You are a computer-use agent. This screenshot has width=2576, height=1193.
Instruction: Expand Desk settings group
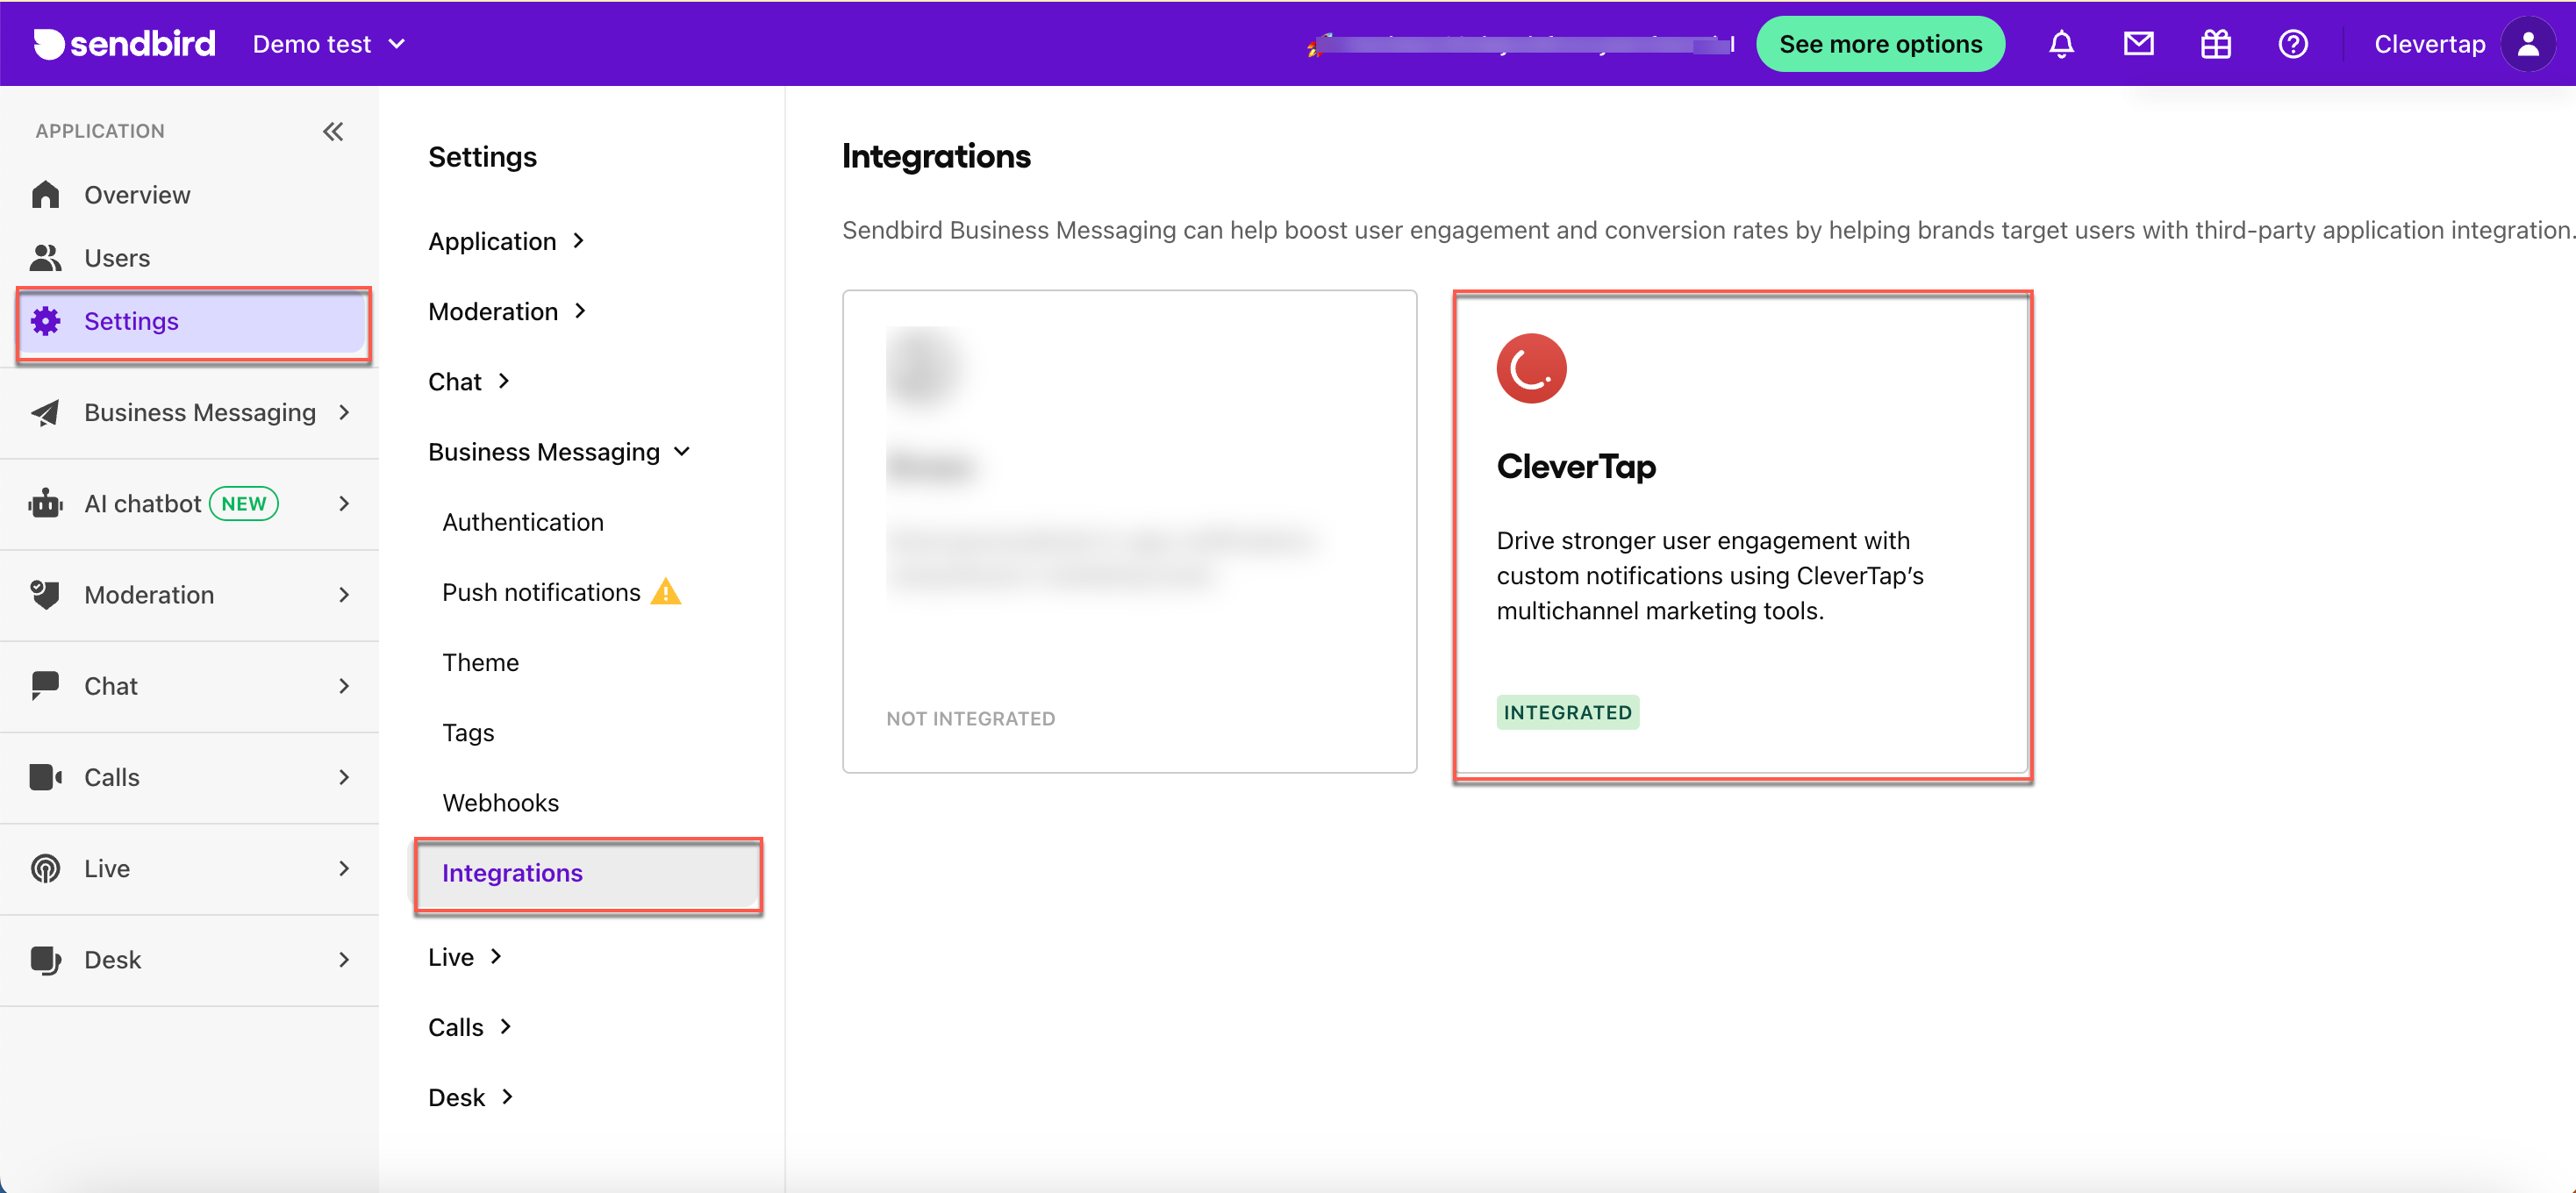pos(471,1096)
